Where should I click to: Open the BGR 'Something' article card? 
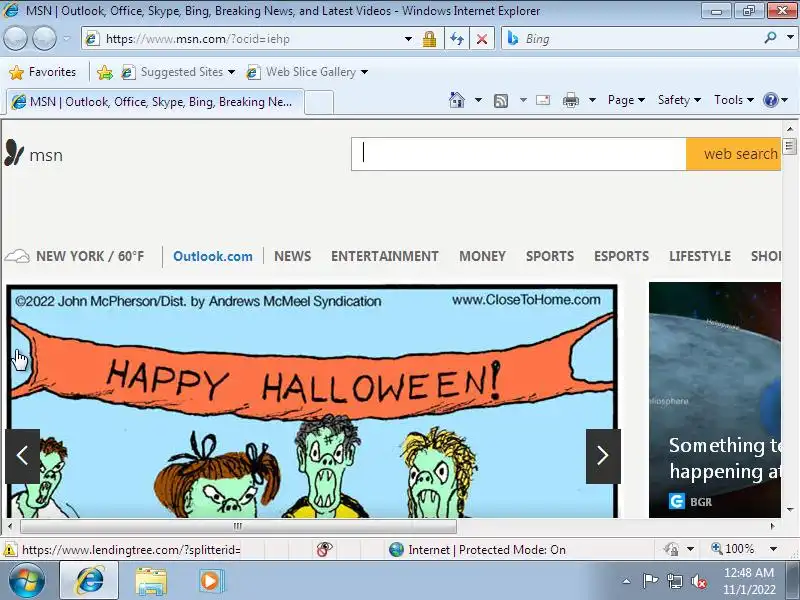tap(715, 400)
